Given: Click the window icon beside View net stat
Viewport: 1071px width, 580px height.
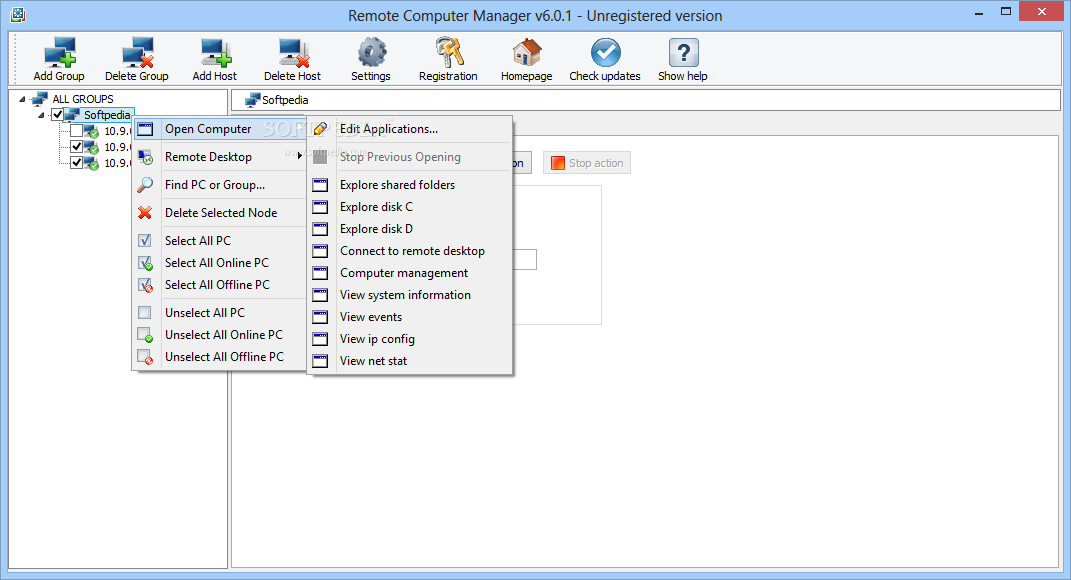Looking at the screenshot, I should (x=320, y=361).
